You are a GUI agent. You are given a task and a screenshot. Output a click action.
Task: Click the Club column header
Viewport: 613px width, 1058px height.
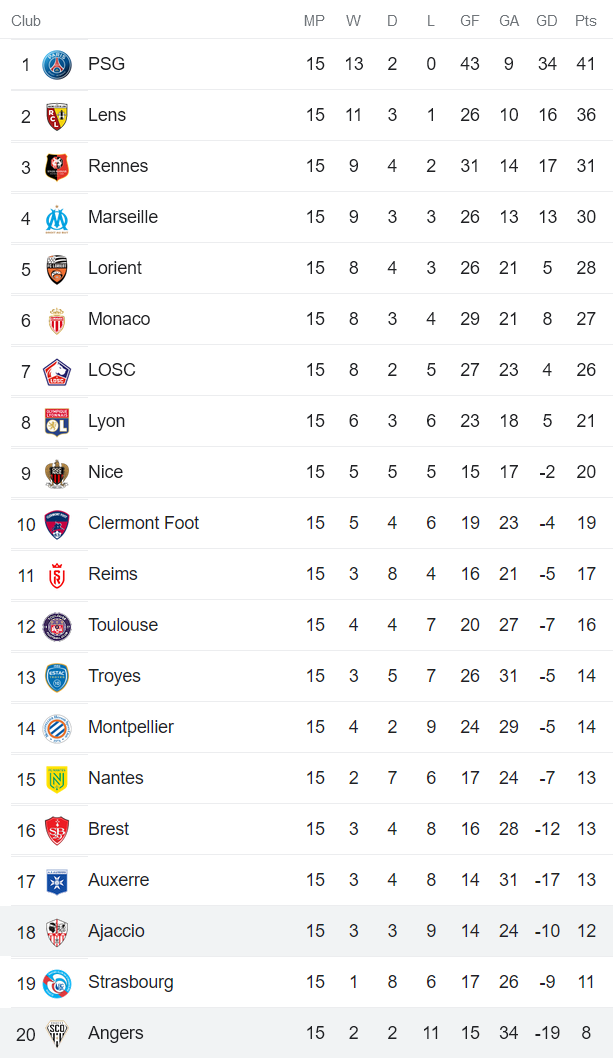26,21
